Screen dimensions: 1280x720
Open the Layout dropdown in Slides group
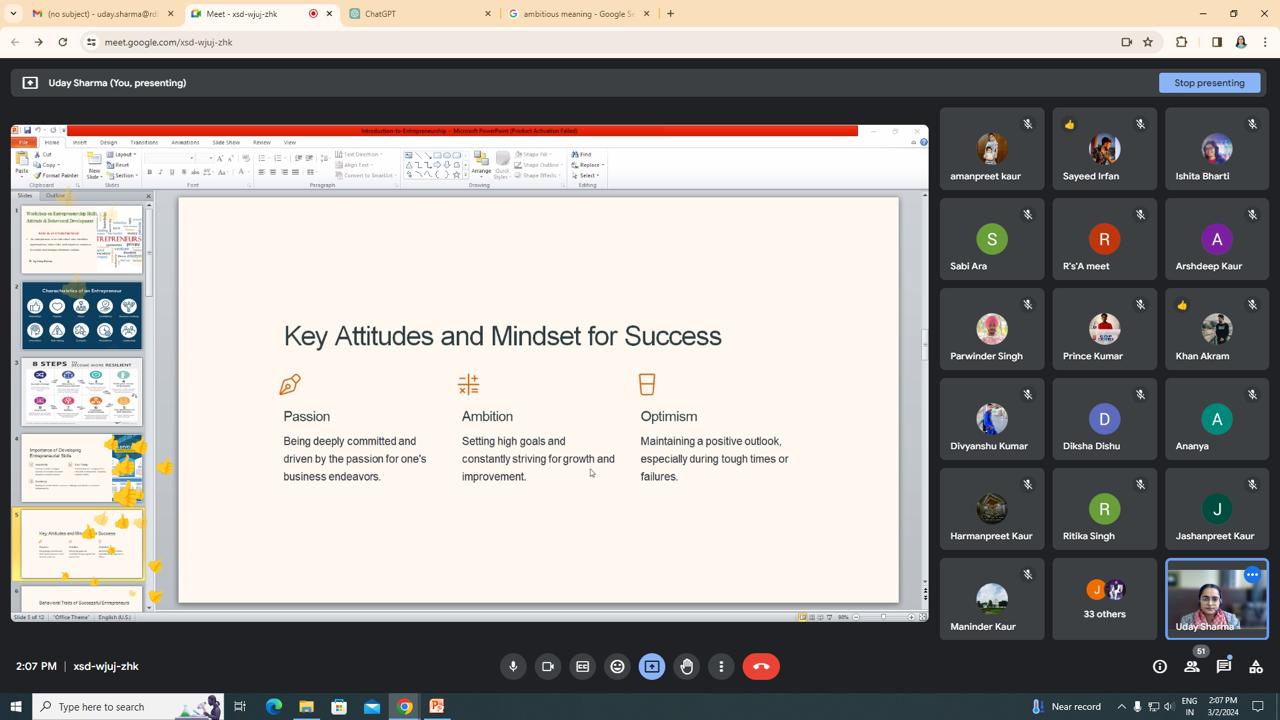123,155
